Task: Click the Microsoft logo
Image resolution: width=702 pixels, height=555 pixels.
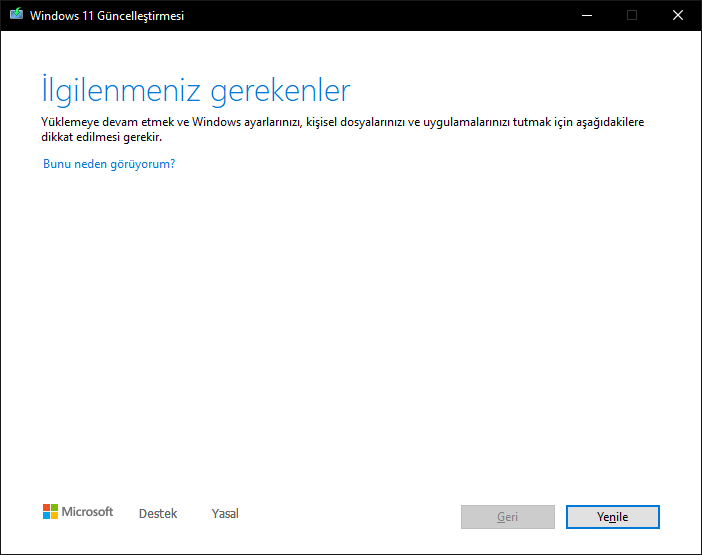Action: tap(78, 512)
